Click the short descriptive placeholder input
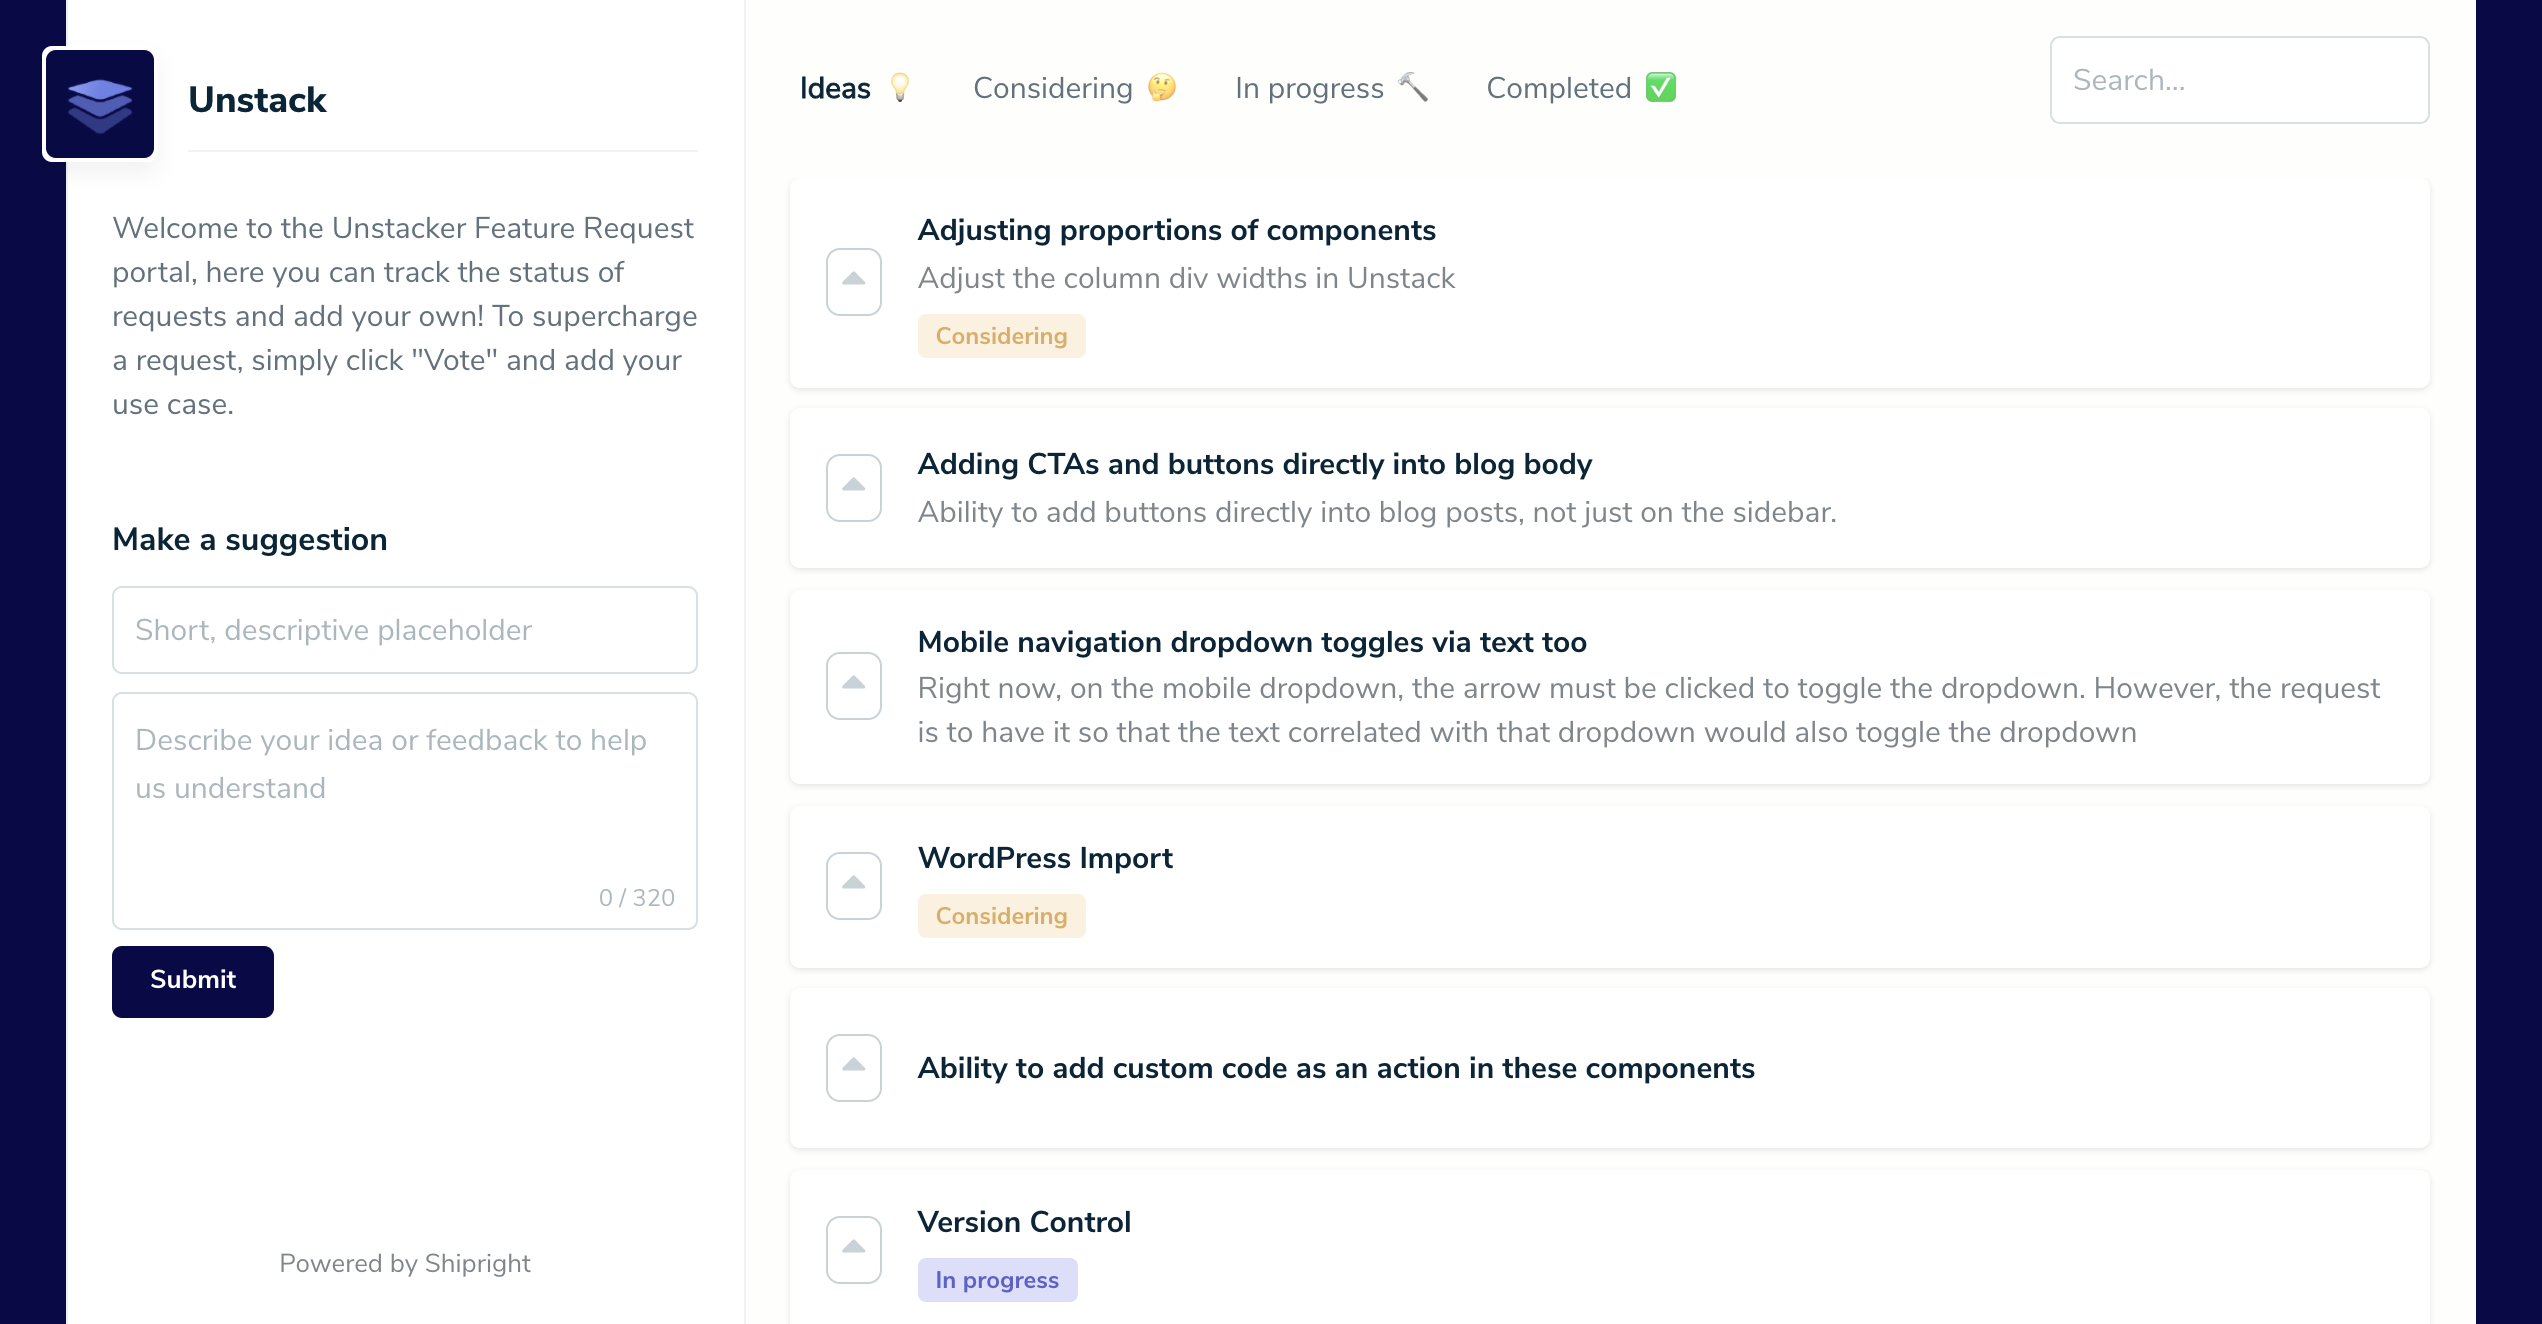Screen dimensions: 2542x1324 click(404, 630)
